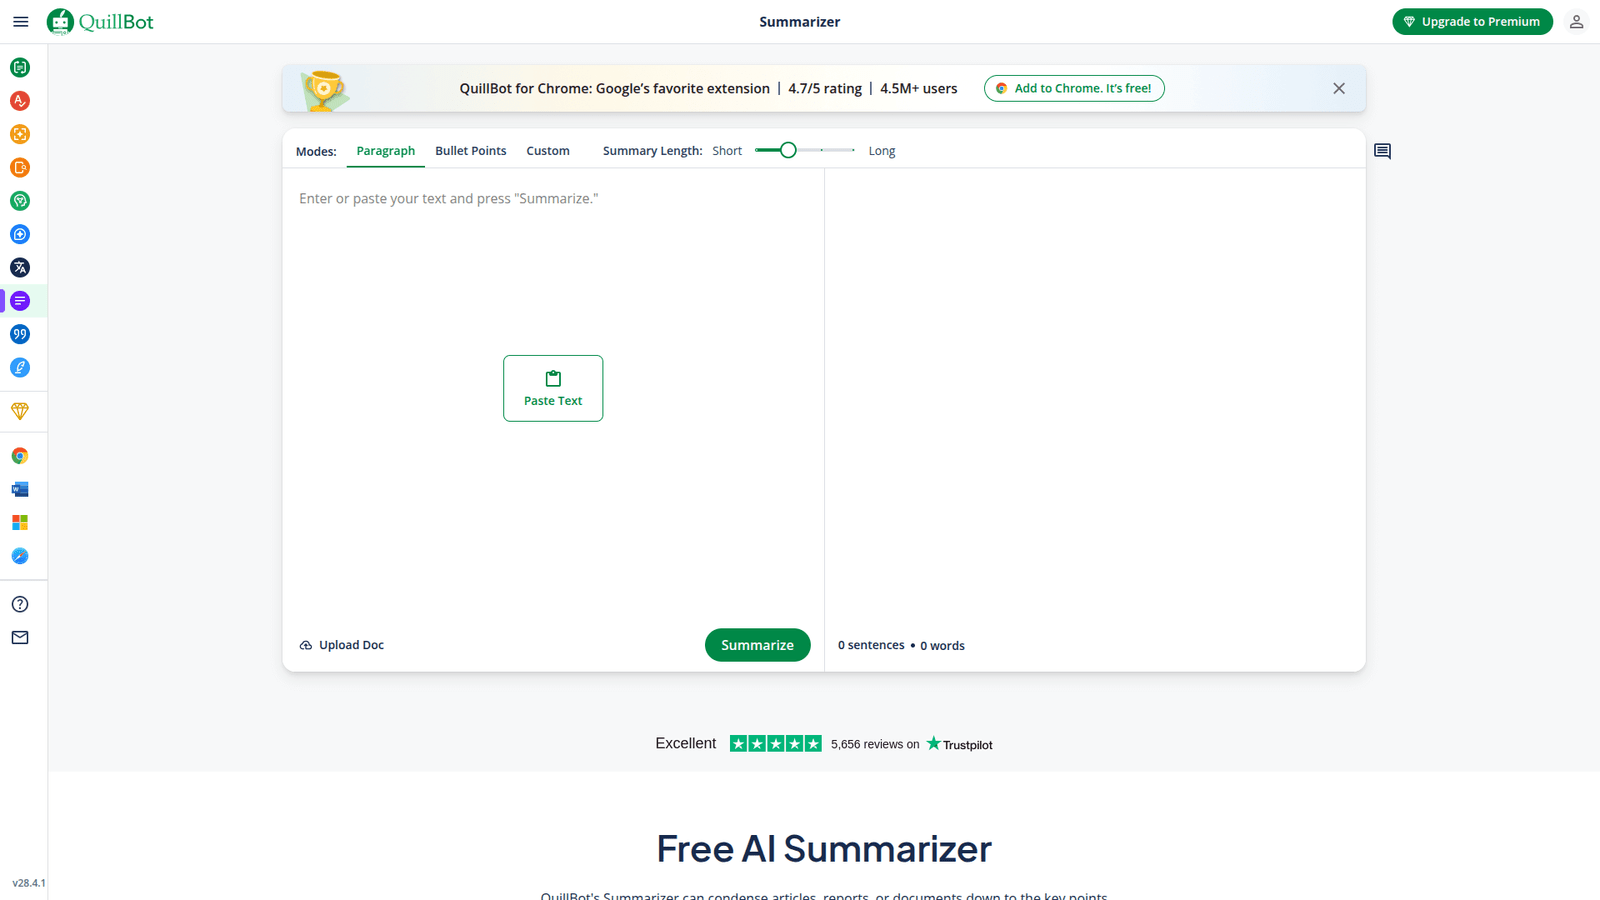Screen dimensions: 1600x900
Task: Select the Summarizer icon in sidebar
Action: point(20,301)
